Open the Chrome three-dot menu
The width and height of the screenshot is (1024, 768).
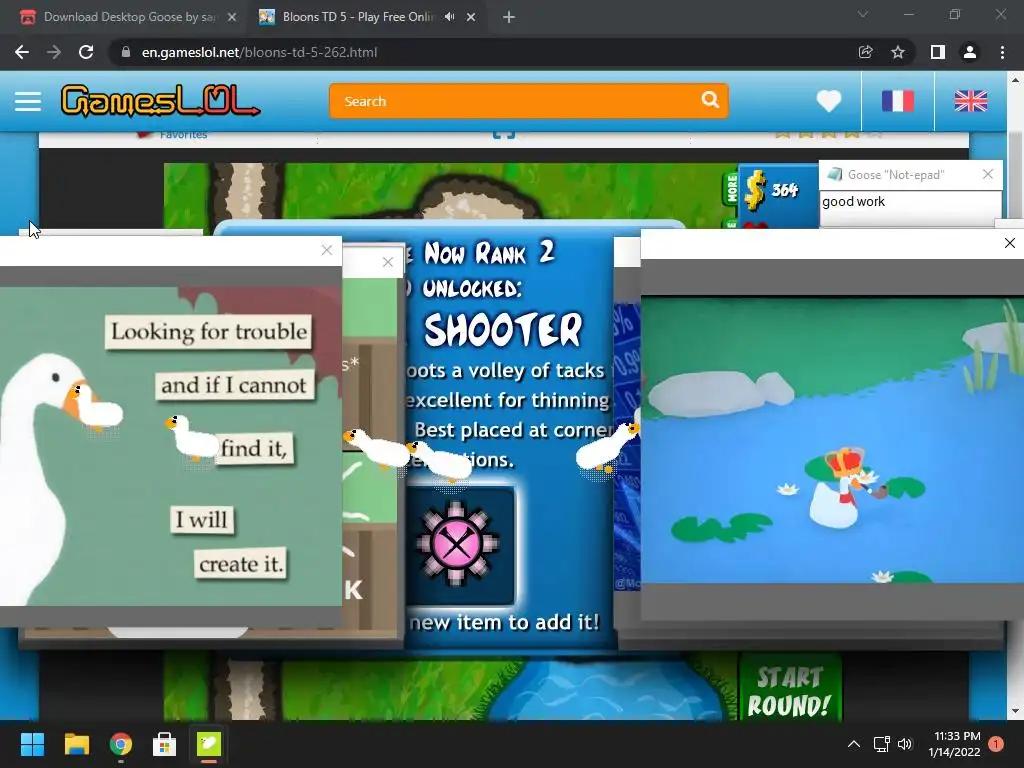click(1002, 52)
